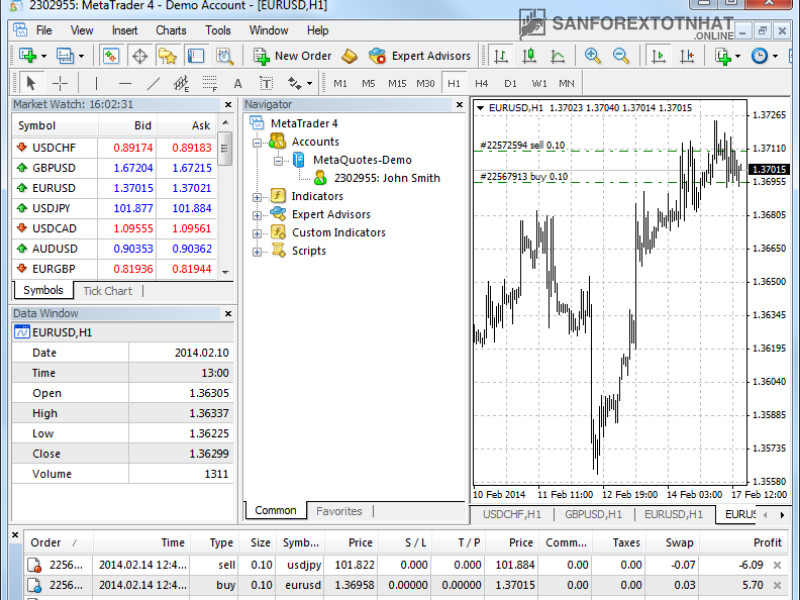Screen dimensions: 800x600
Task: Switch to line chart display
Action: [x=557, y=56]
